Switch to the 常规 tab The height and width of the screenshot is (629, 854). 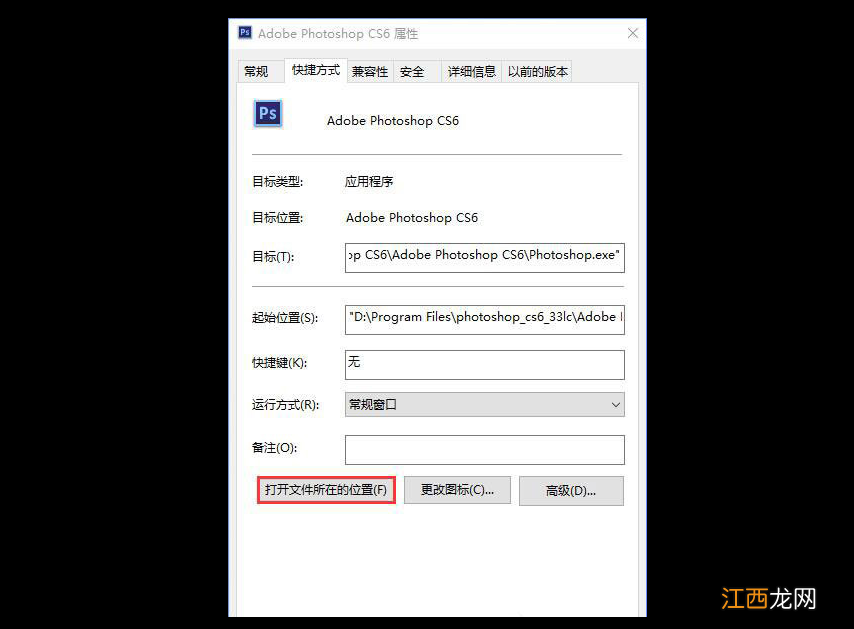click(x=260, y=71)
